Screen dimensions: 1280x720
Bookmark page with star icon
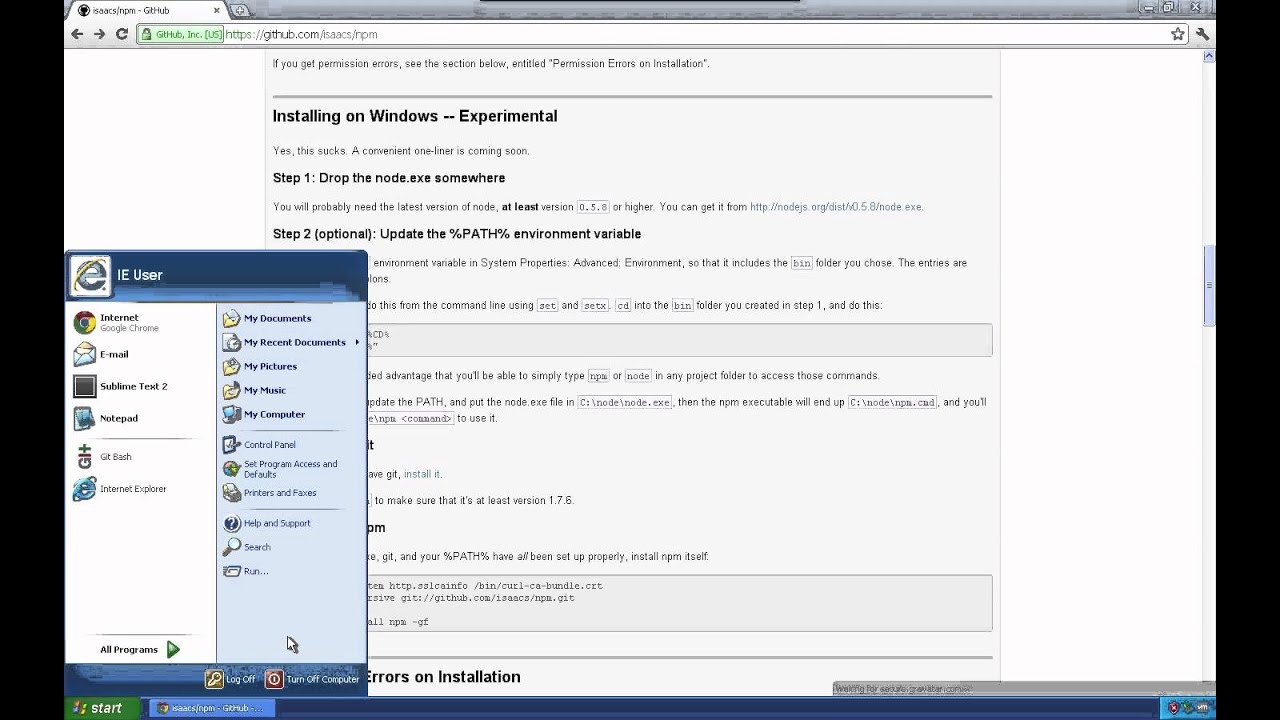[1178, 34]
